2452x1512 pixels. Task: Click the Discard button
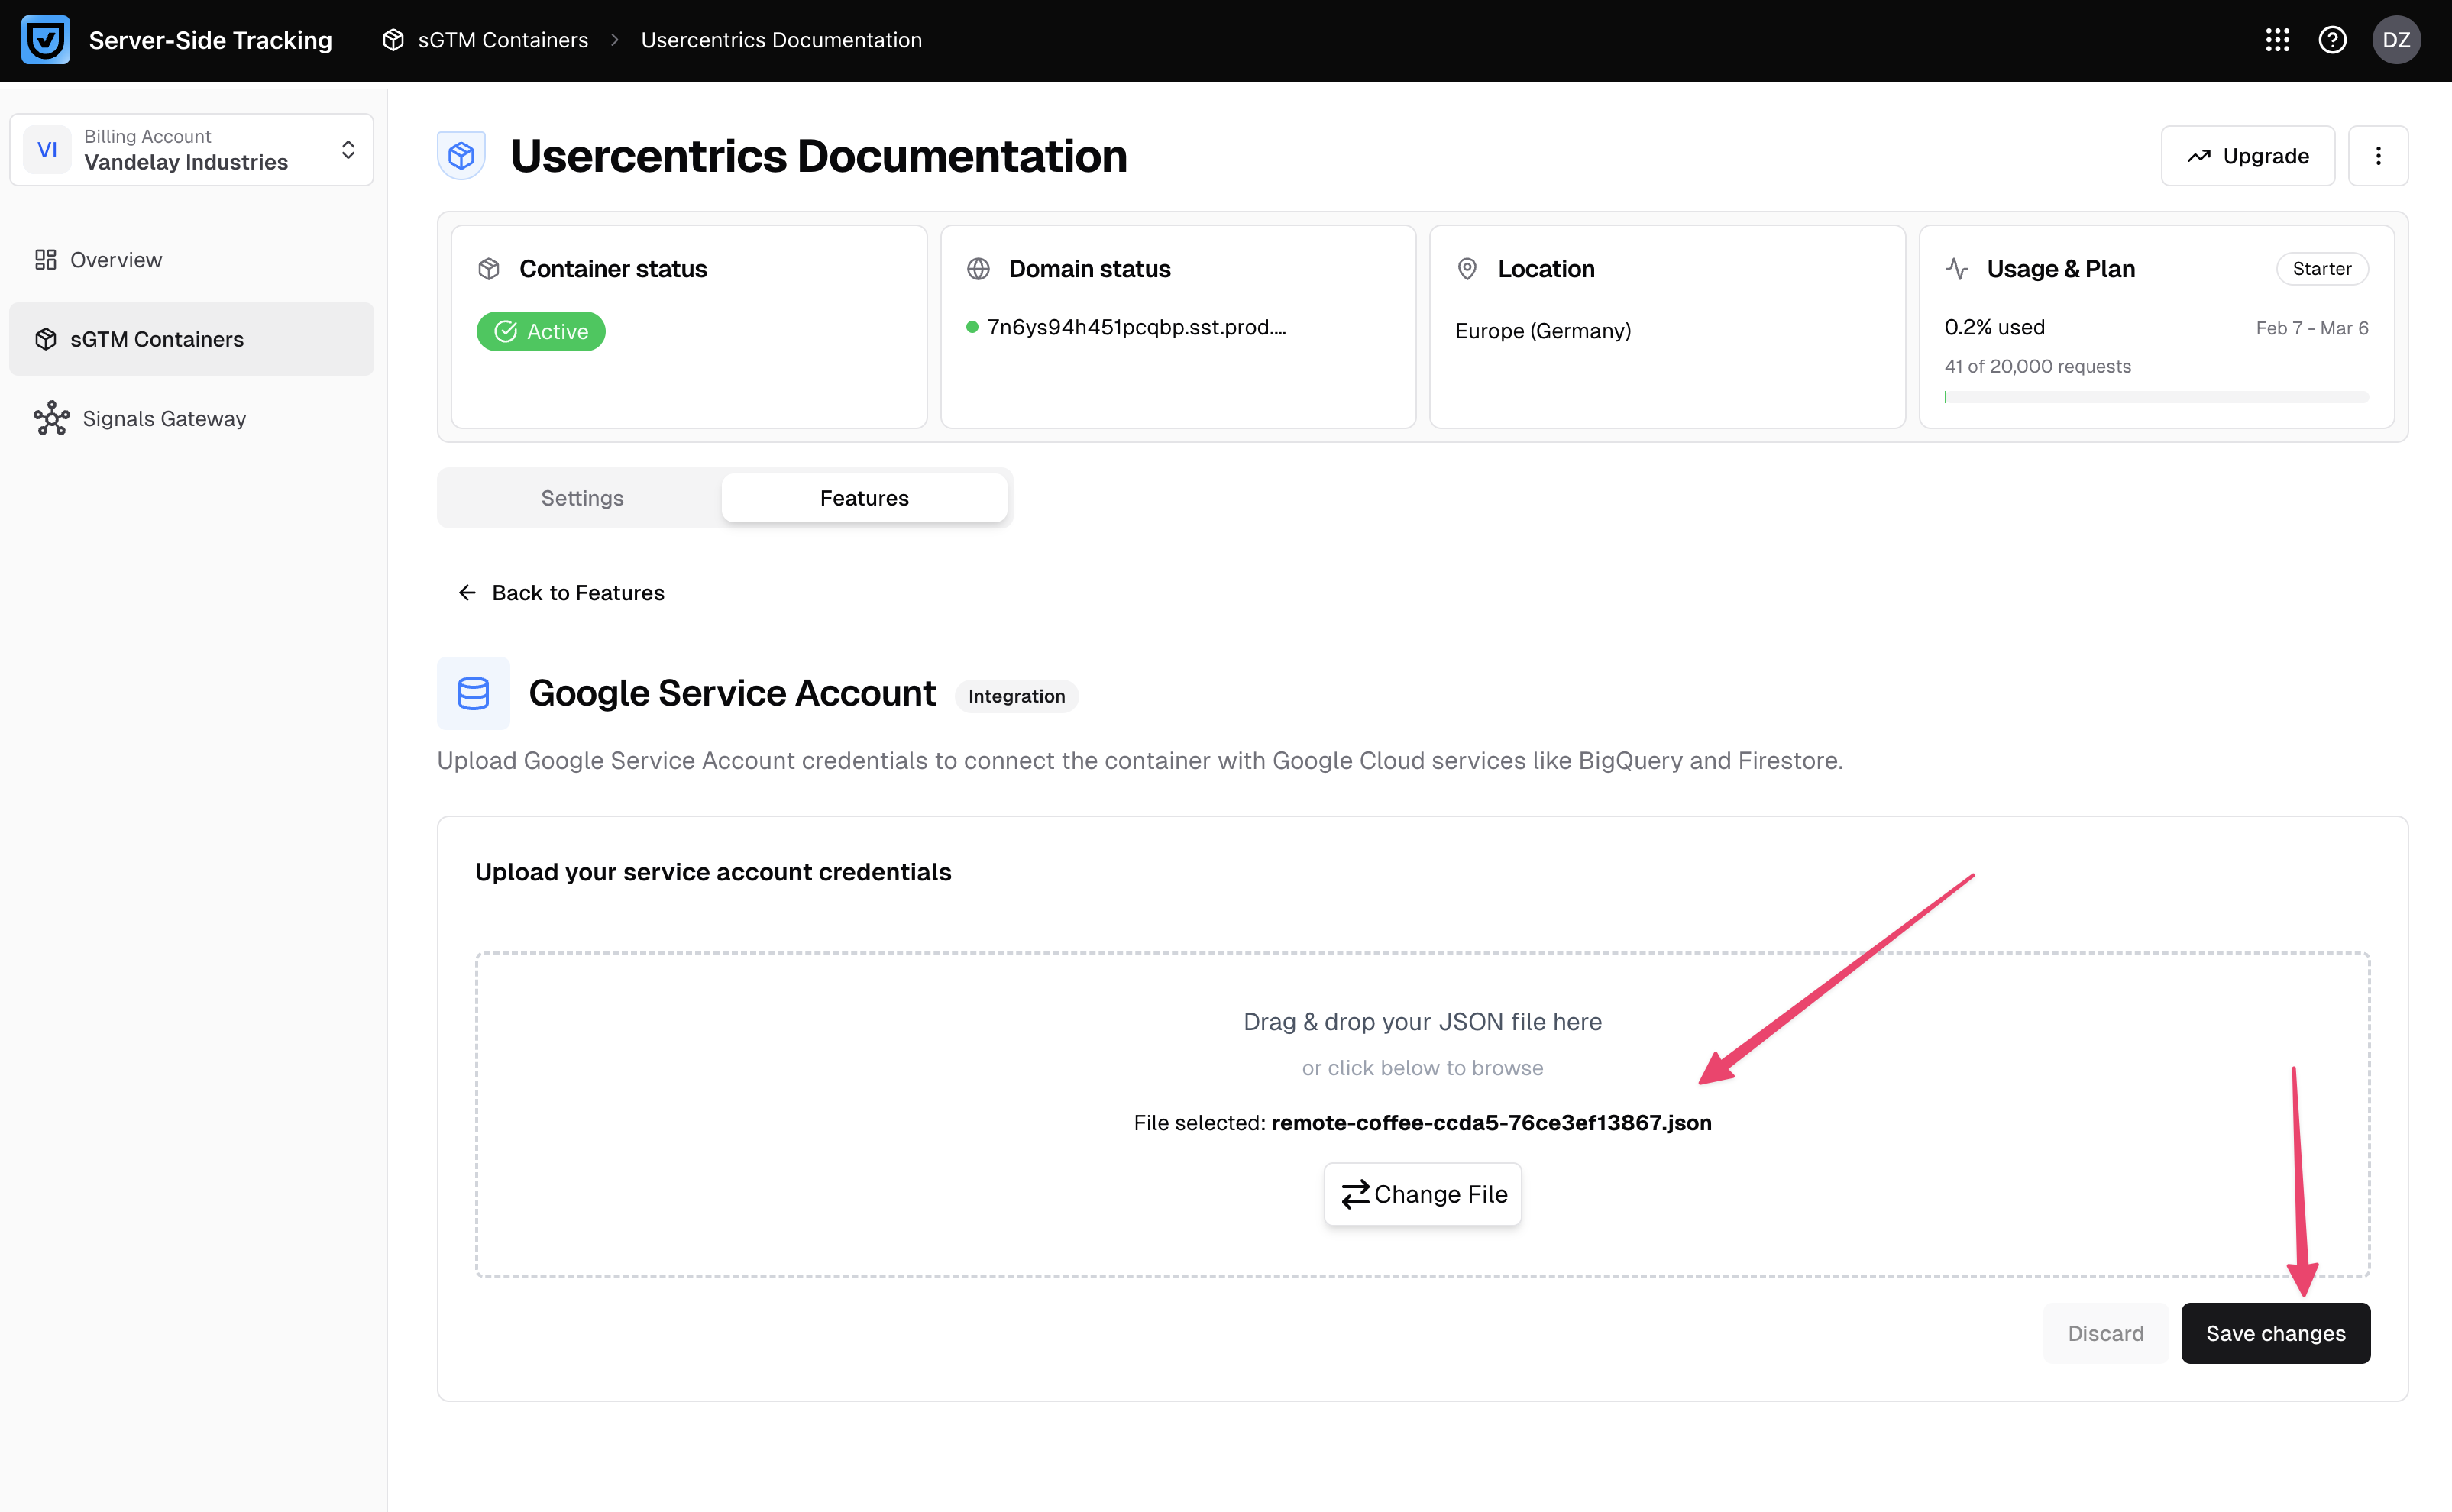2105,1333
